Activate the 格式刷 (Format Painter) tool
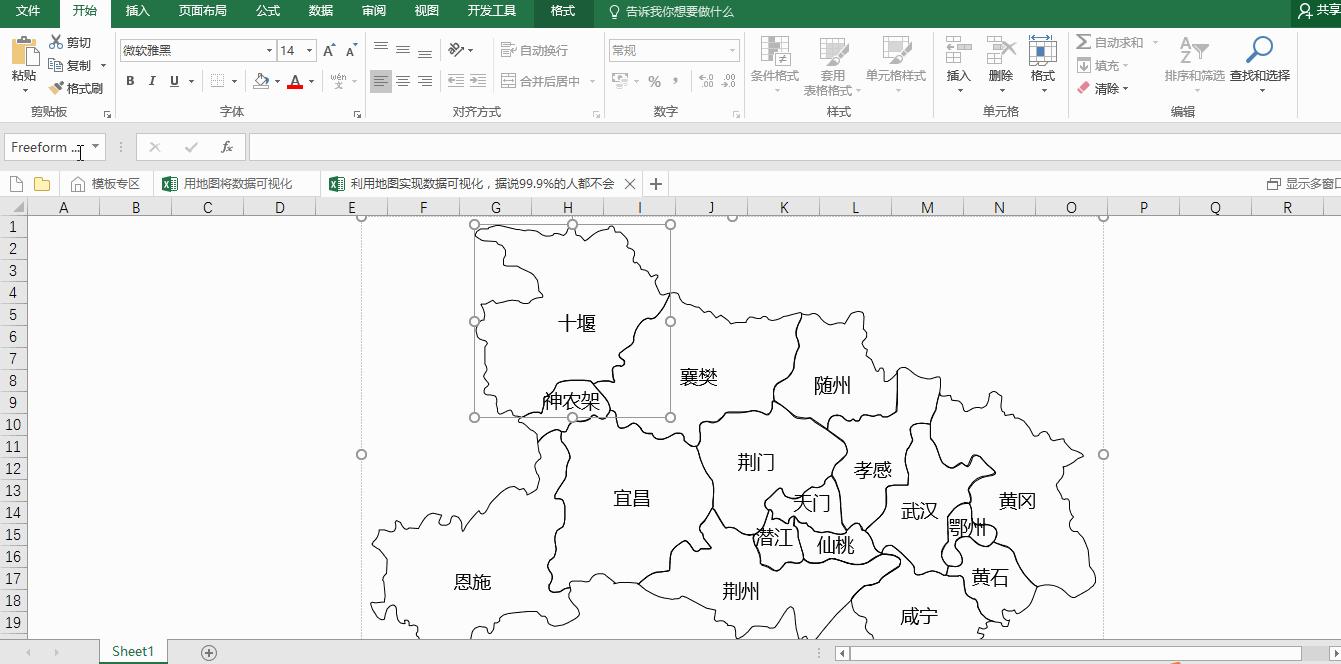 pos(83,88)
